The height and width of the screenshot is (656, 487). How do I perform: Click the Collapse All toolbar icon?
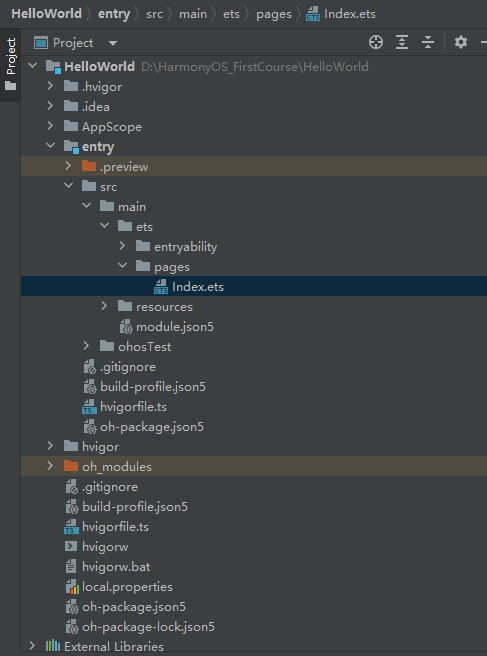coord(428,42)
